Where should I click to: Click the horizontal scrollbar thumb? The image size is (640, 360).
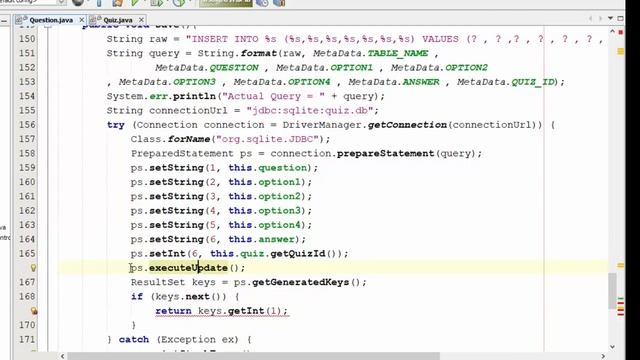pyautogui.click(x=253, y=356)
